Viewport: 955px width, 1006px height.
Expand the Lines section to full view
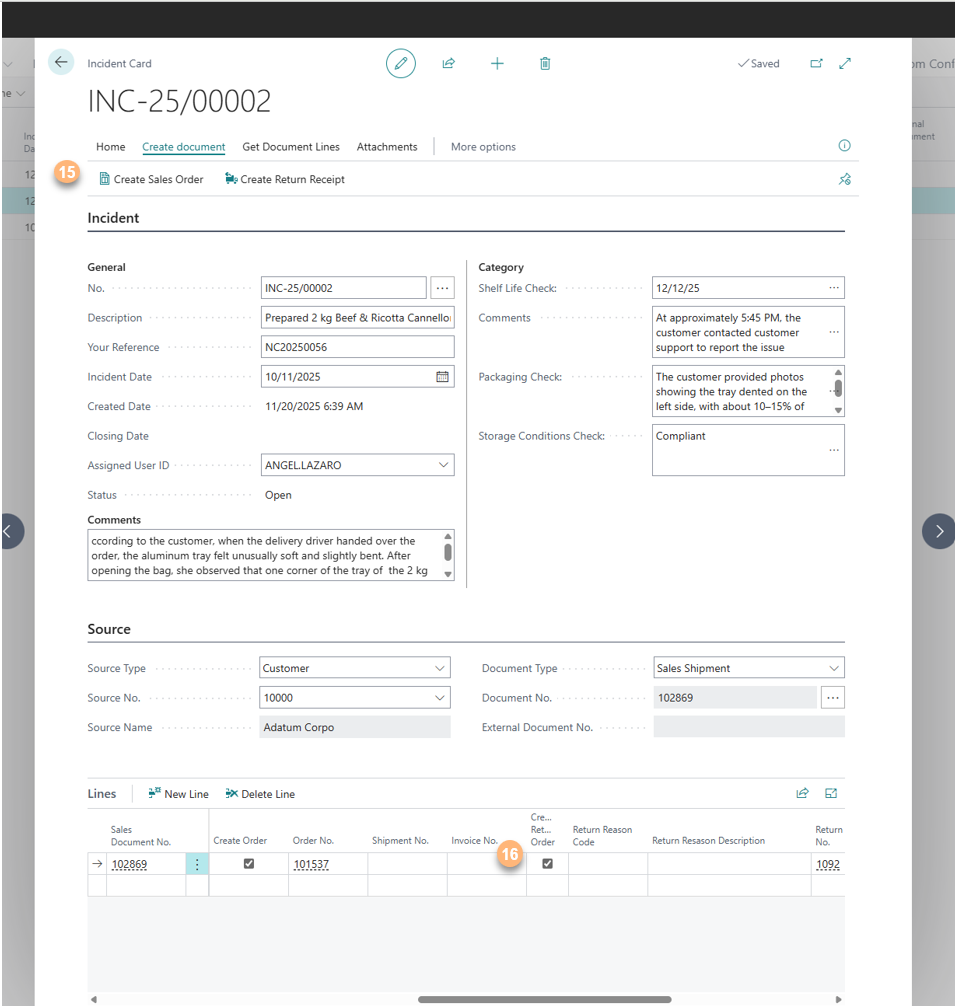pos(831,794)
